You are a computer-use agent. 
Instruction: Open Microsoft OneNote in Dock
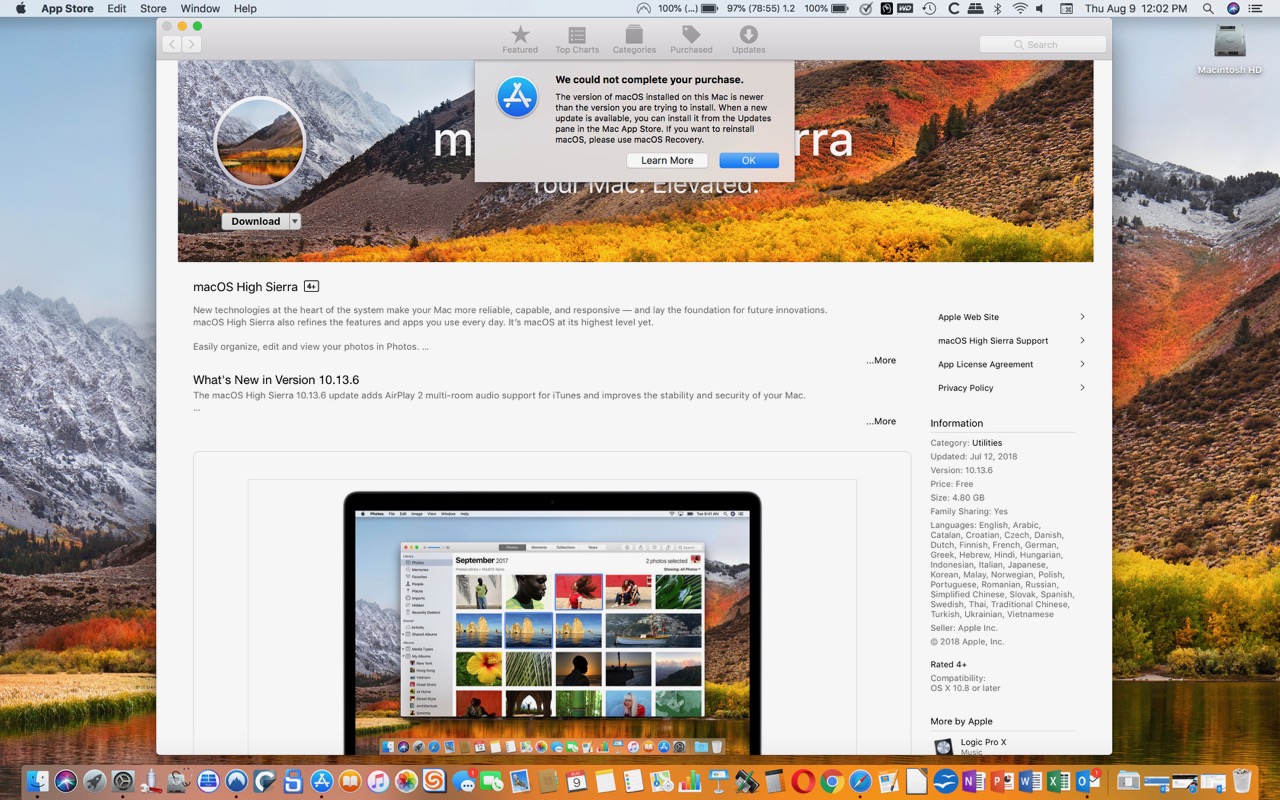click(x=974, y=781)
